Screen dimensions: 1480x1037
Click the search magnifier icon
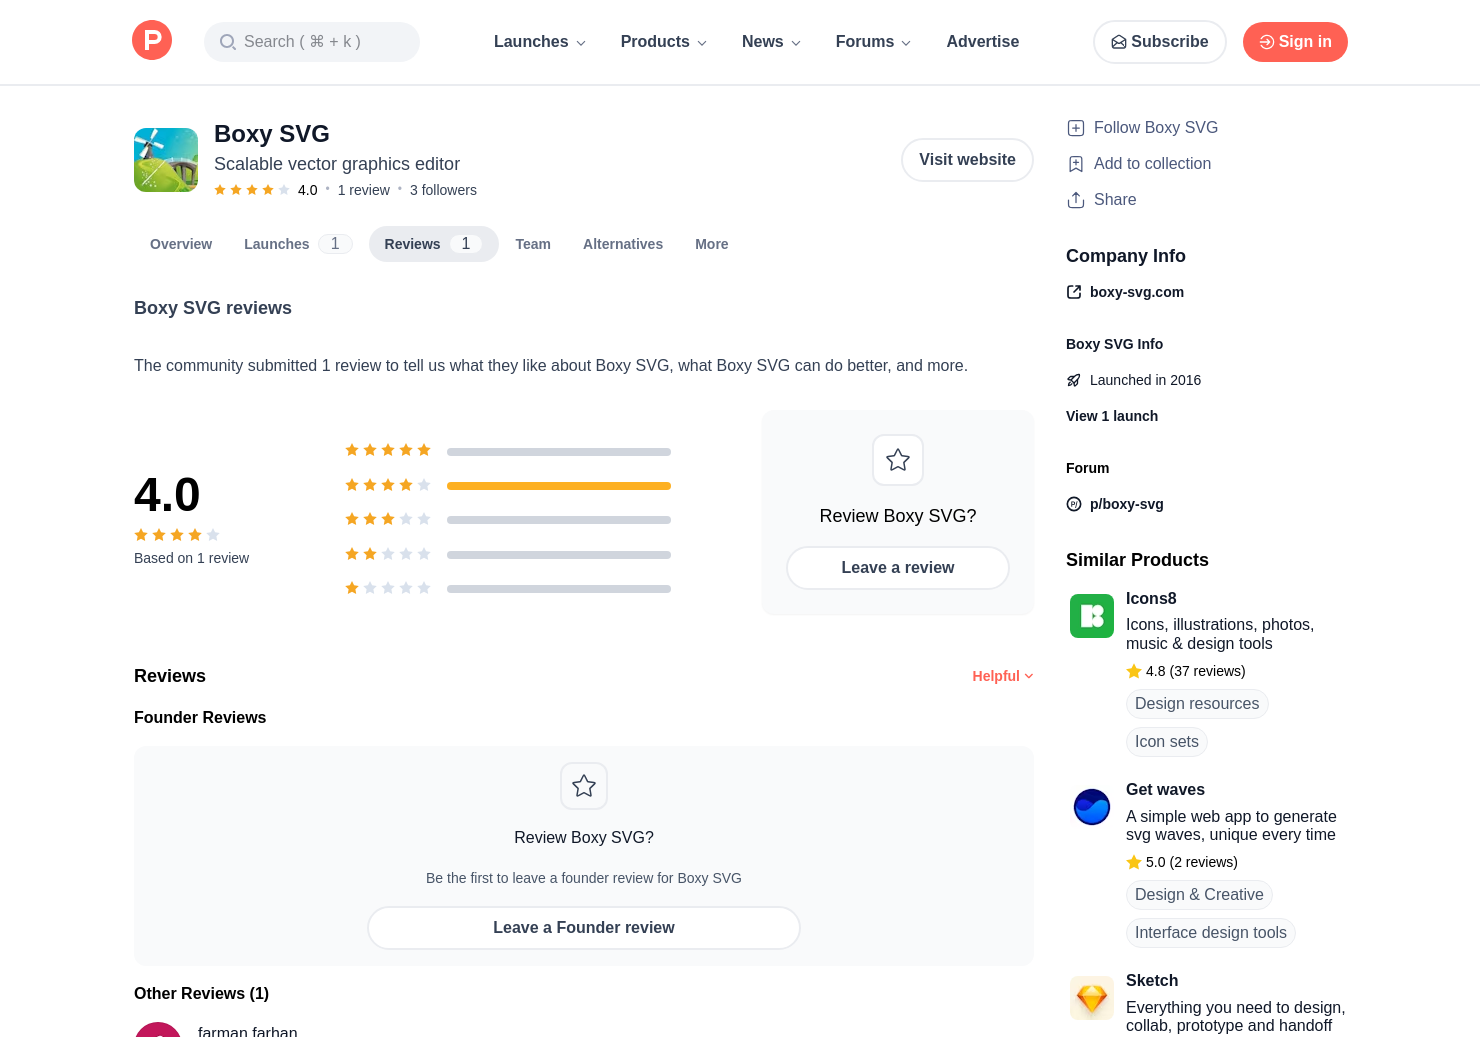(228, 42)
